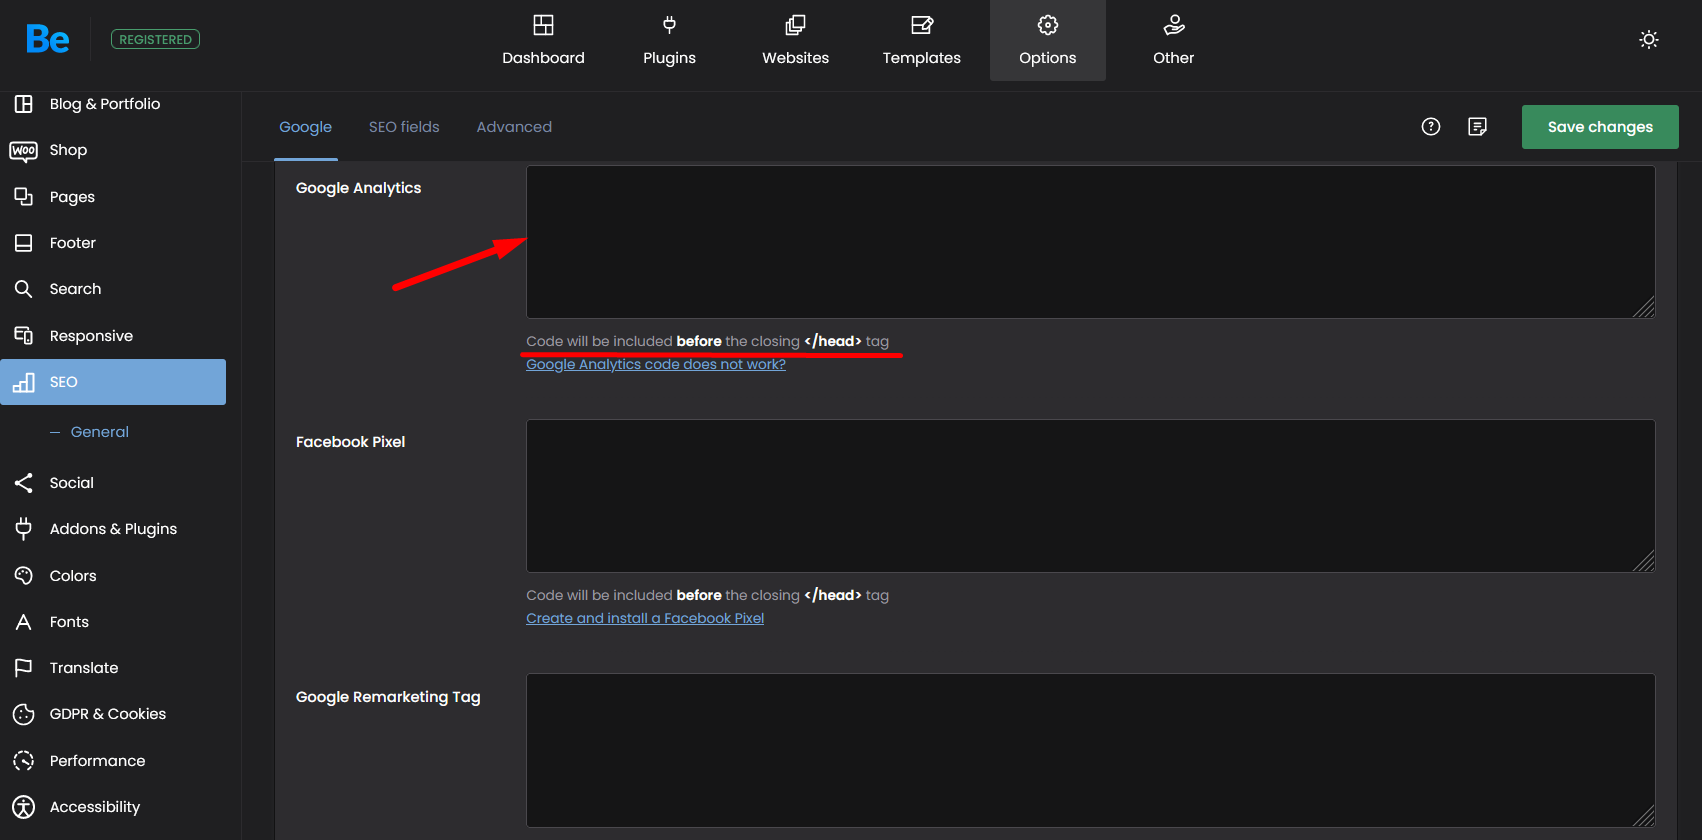Click the Social share icon
This screenshot has height=840, width=1702.
(x=24, y=483)
